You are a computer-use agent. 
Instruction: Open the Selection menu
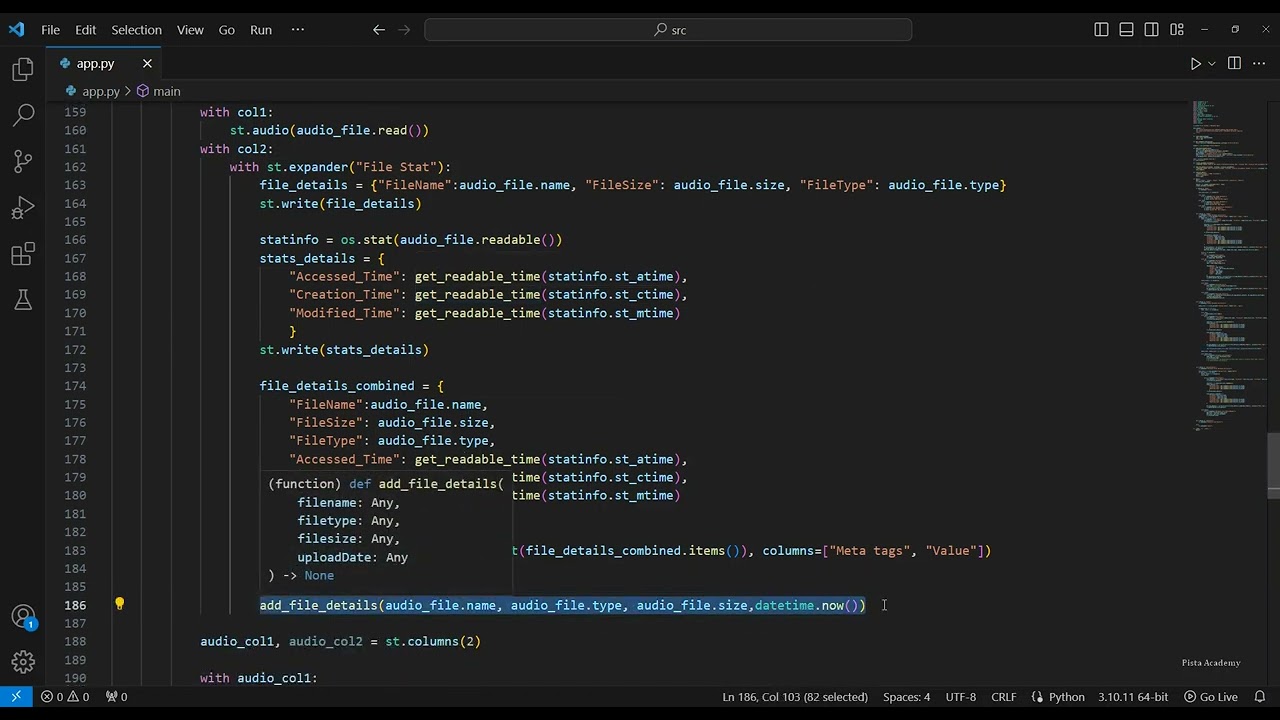pyautogui.click(x=136, y=30)
